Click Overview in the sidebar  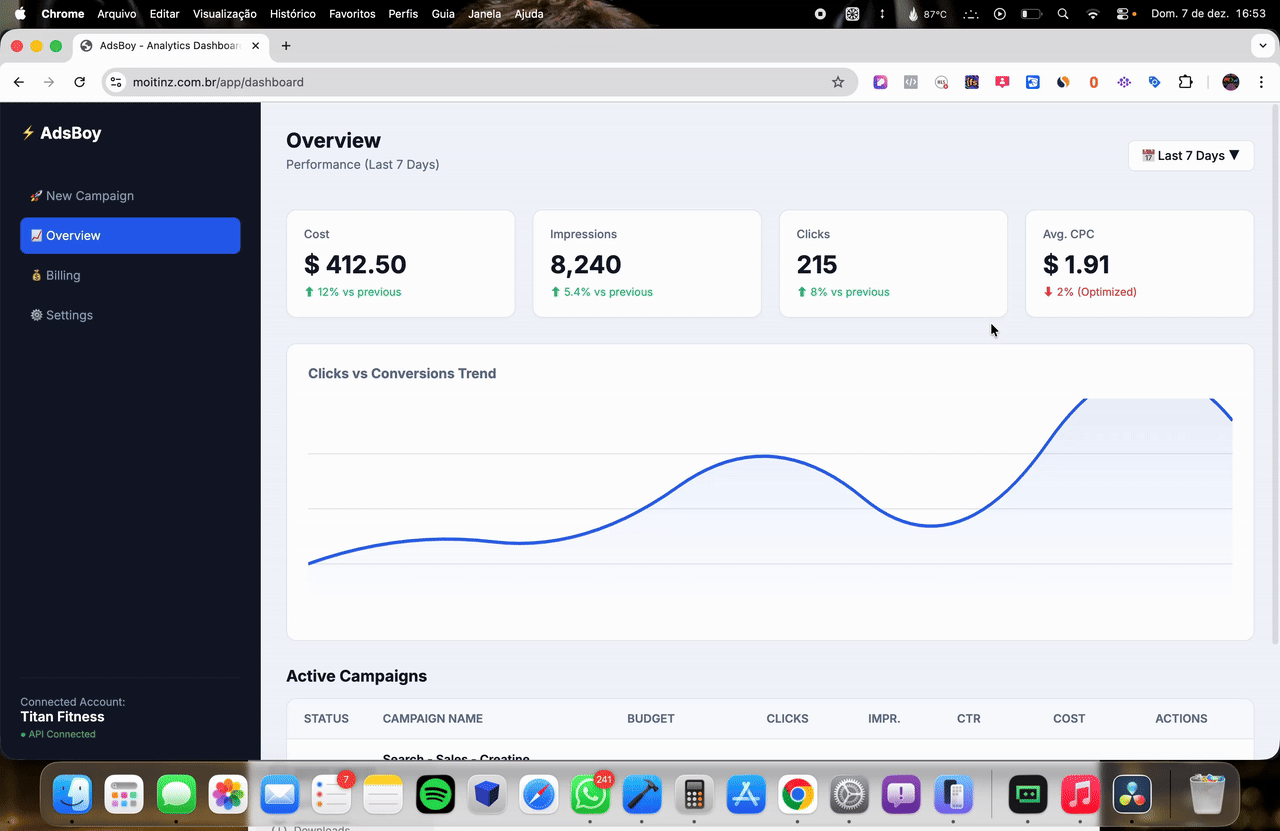click(70, 235)
